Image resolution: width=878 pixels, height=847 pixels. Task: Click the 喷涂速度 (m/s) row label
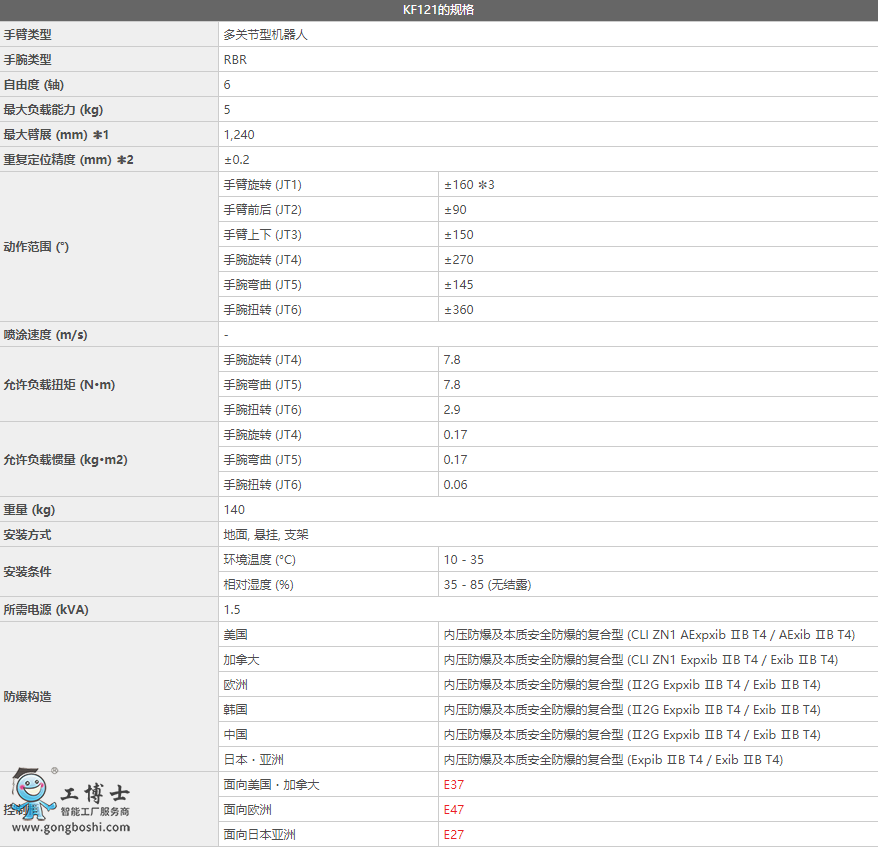tap(45, 335)
